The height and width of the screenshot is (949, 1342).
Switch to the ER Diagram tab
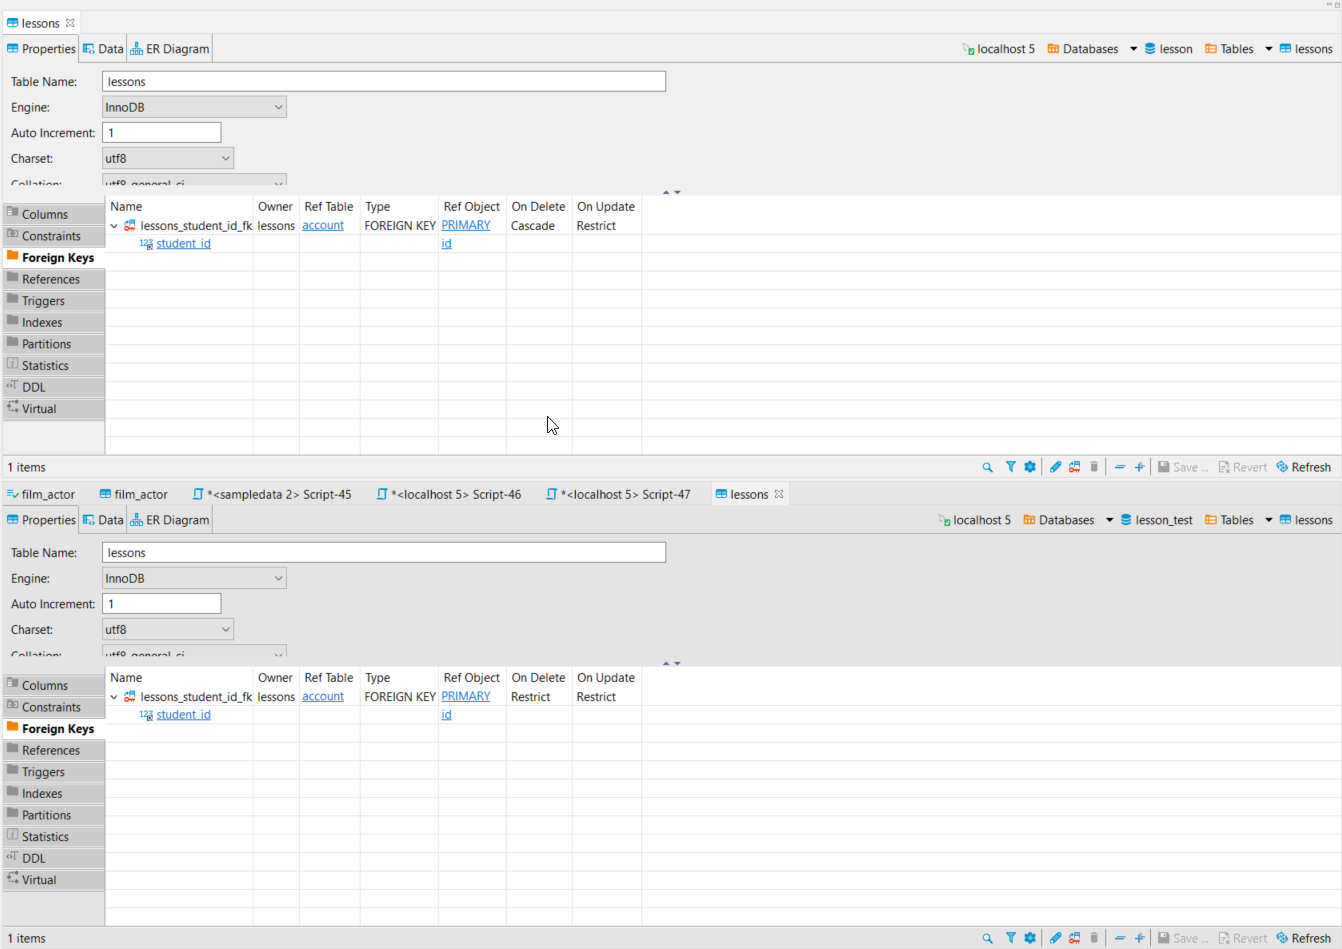(x=169, y=47)
